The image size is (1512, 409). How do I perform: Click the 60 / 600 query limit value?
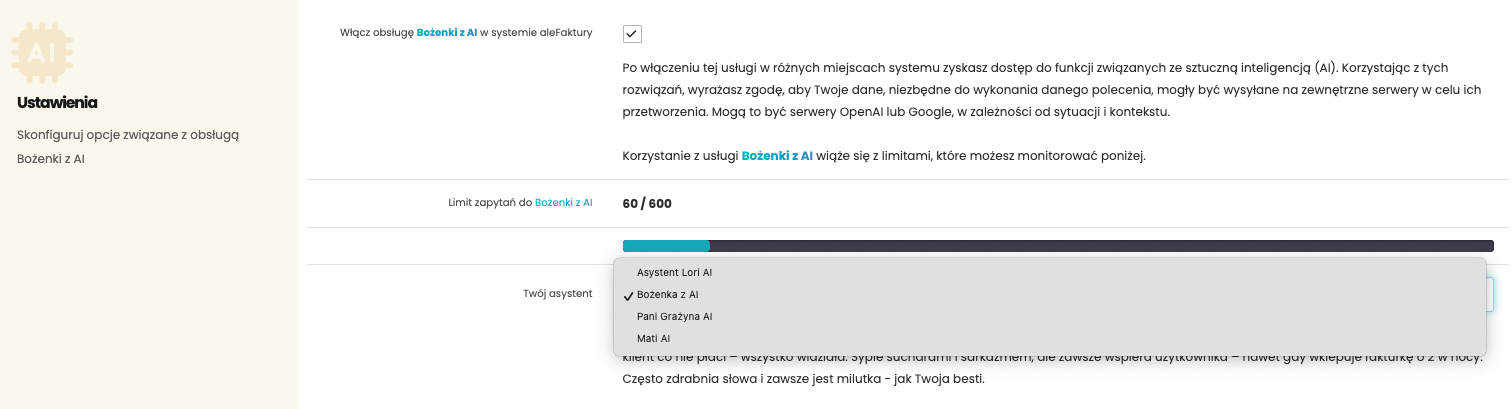click(647, 204)
